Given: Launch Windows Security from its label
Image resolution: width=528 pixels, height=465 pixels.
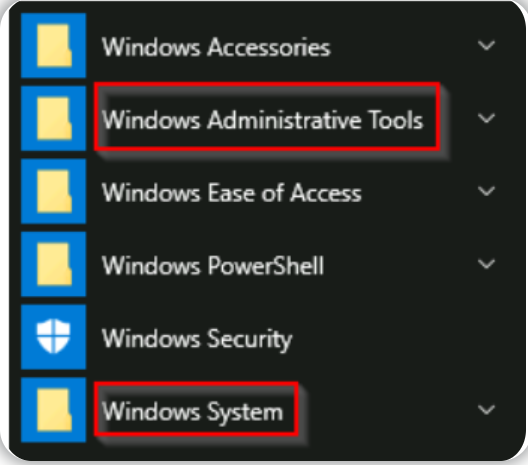Looking at the screenshot, I should point(197,339).
